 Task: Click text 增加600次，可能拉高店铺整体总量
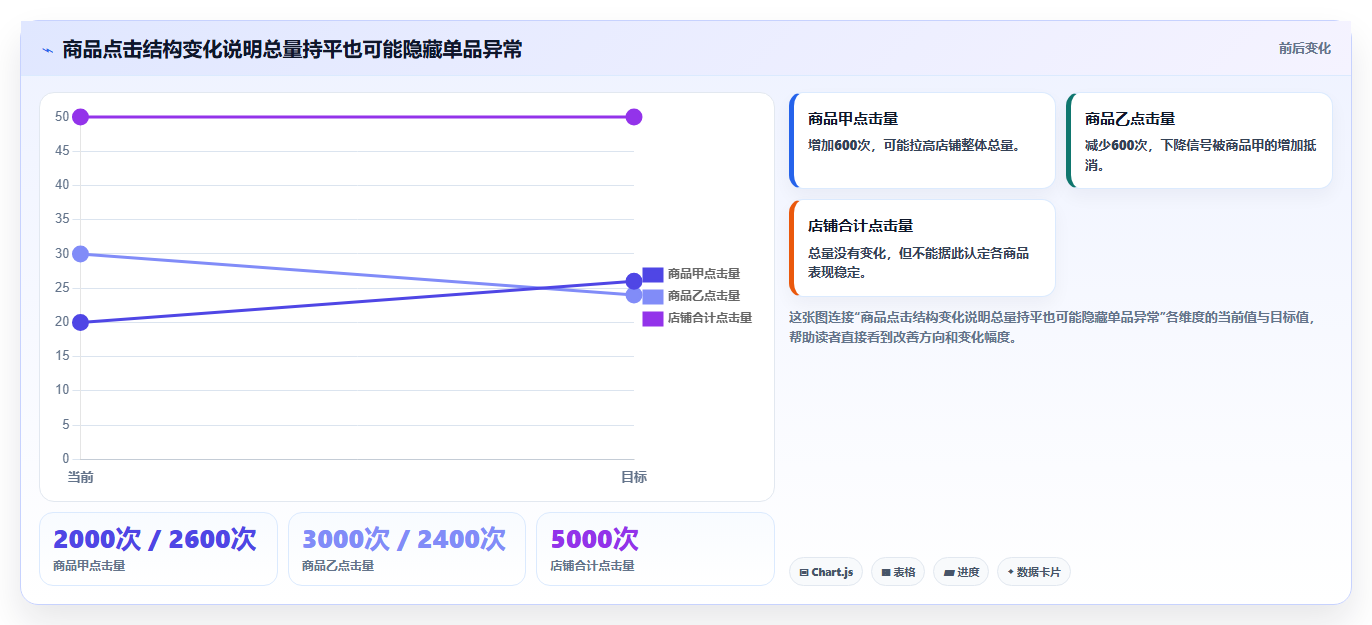(x=915, y=145)
